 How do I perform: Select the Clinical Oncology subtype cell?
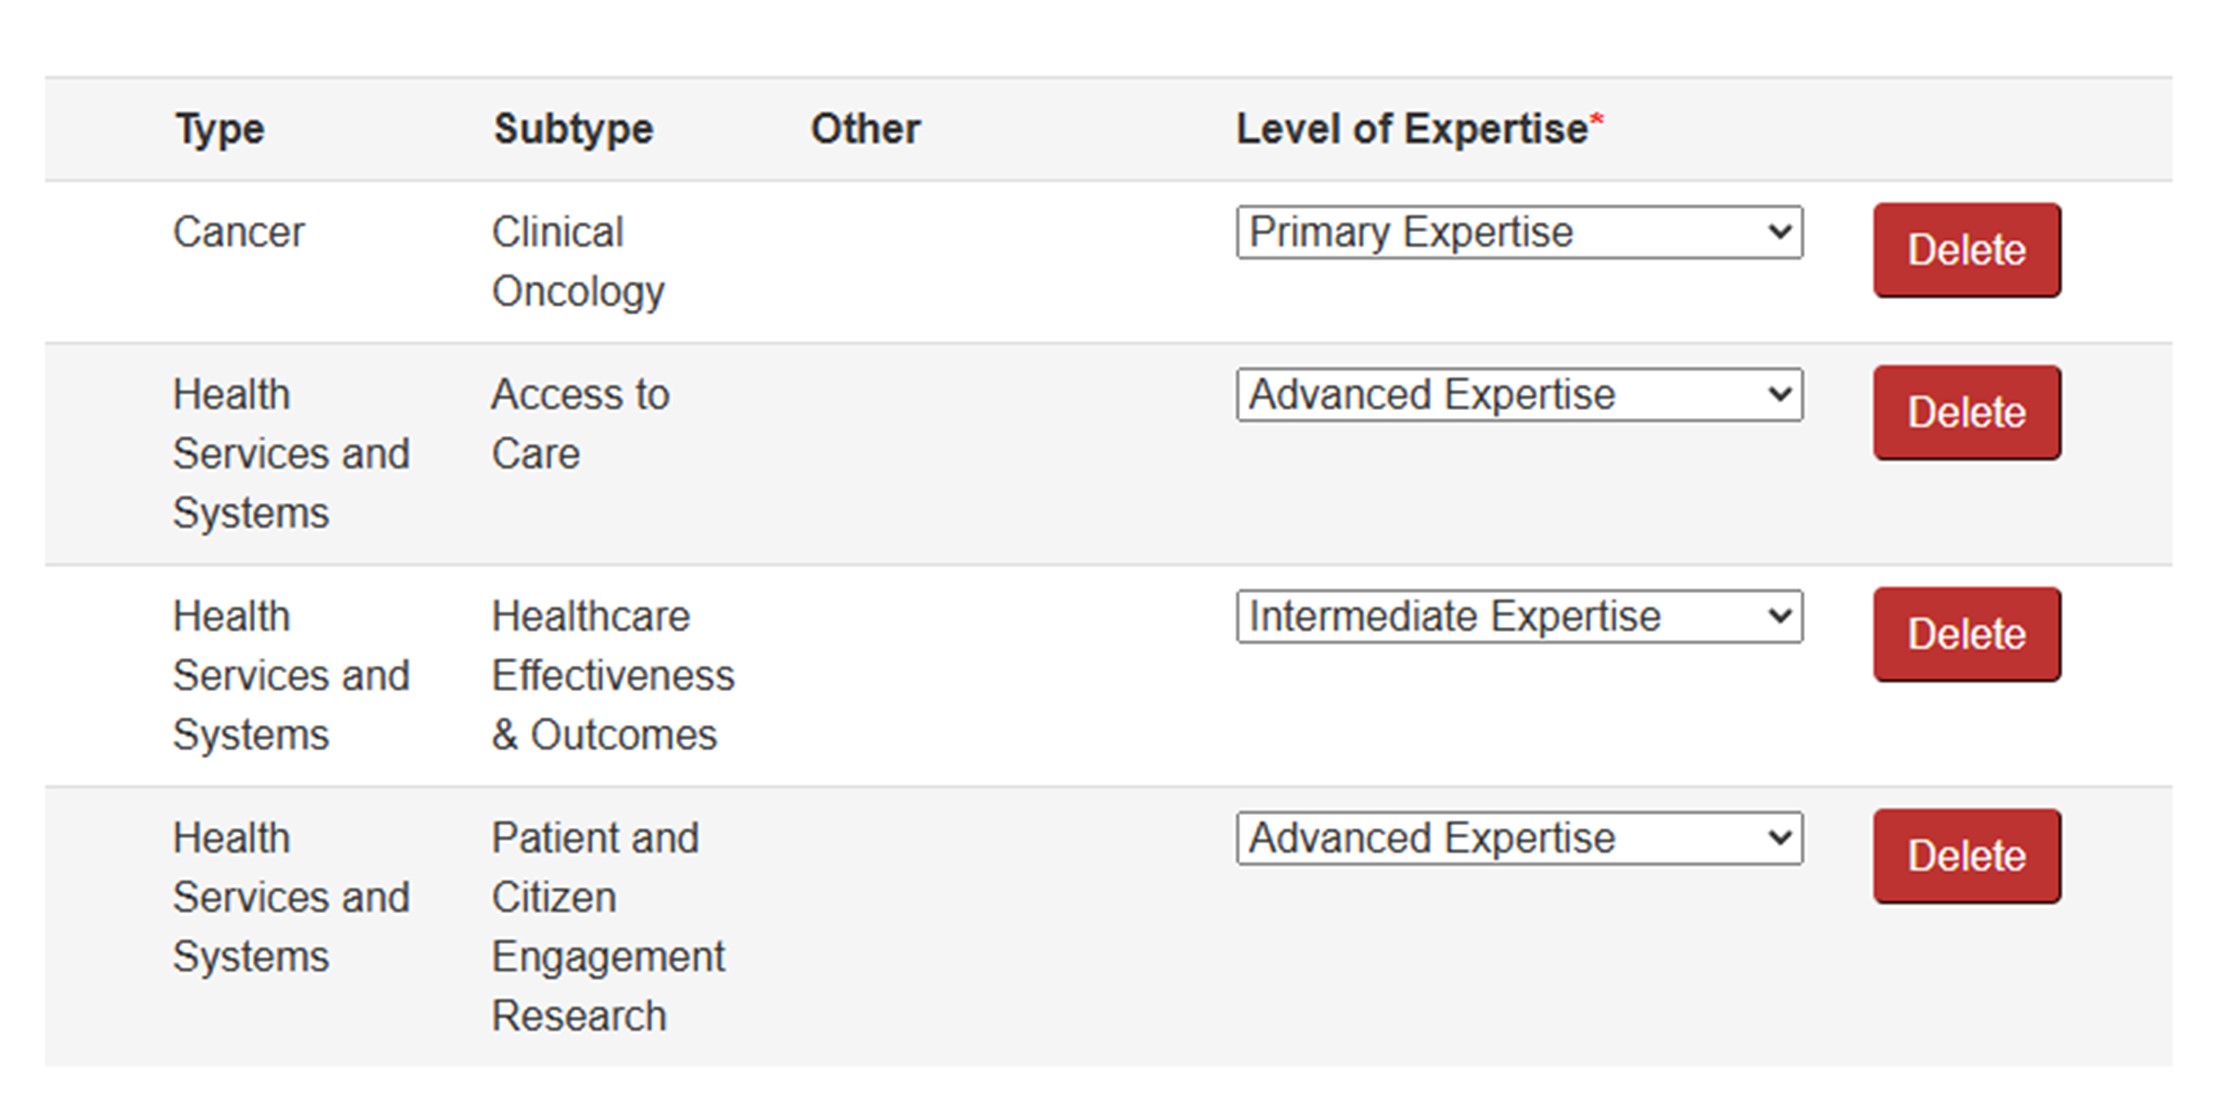(x=577, y=262)
